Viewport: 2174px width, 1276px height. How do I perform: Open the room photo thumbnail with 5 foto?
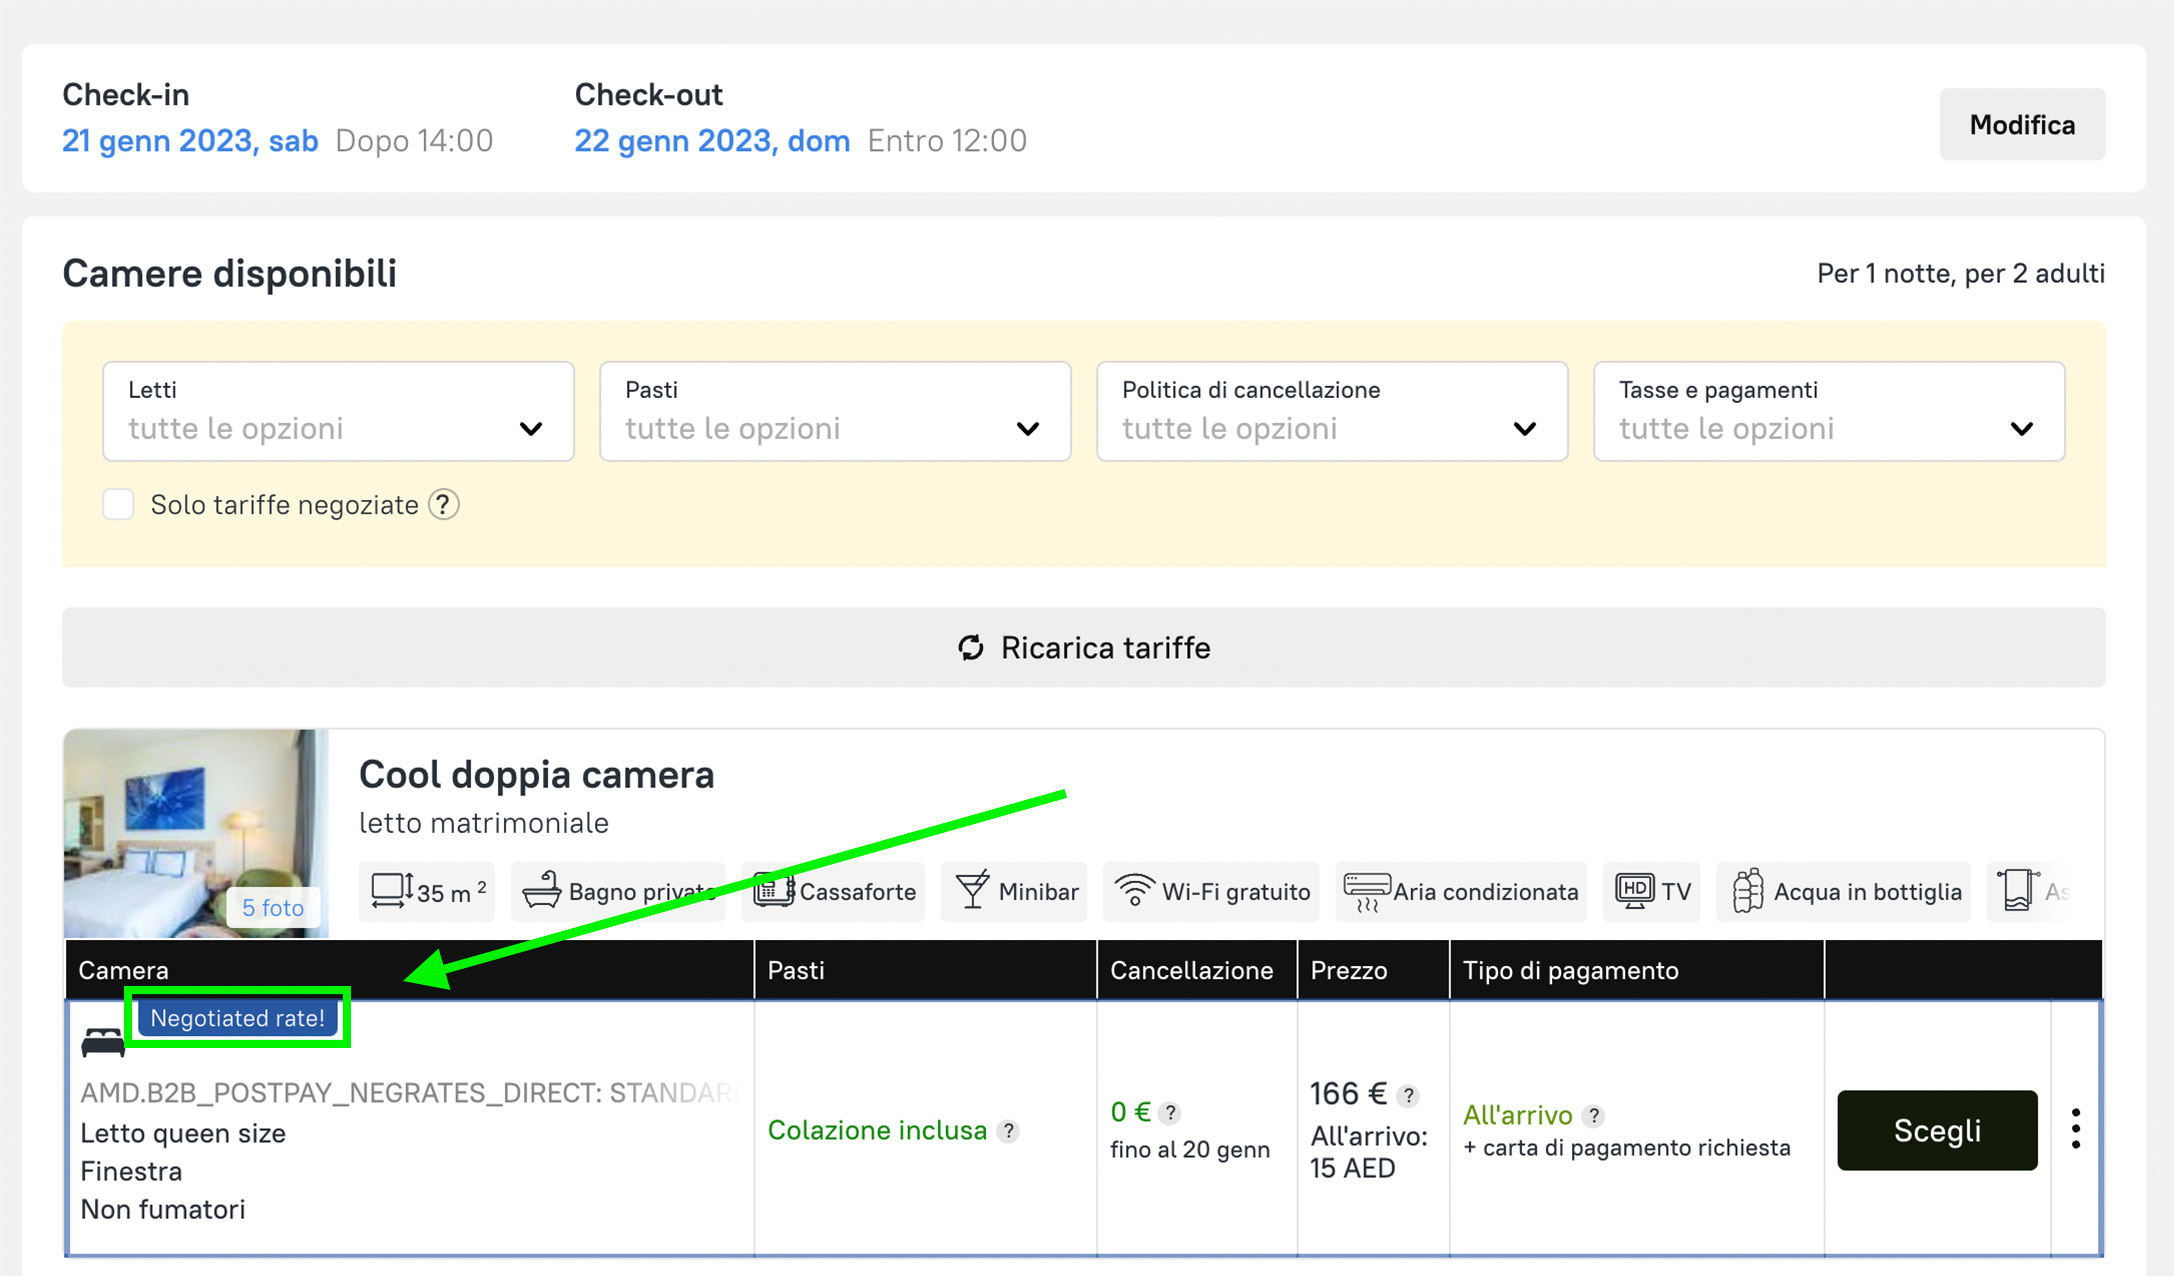196,832
